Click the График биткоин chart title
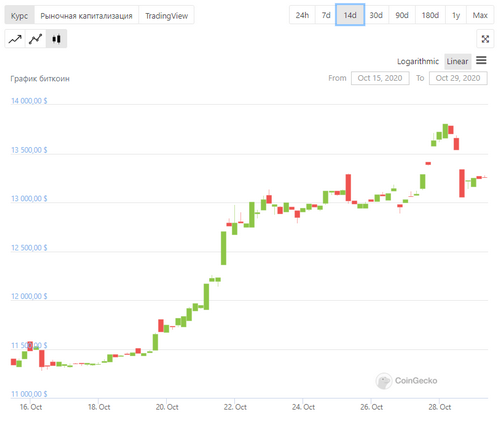 click(x=40, y=79)
